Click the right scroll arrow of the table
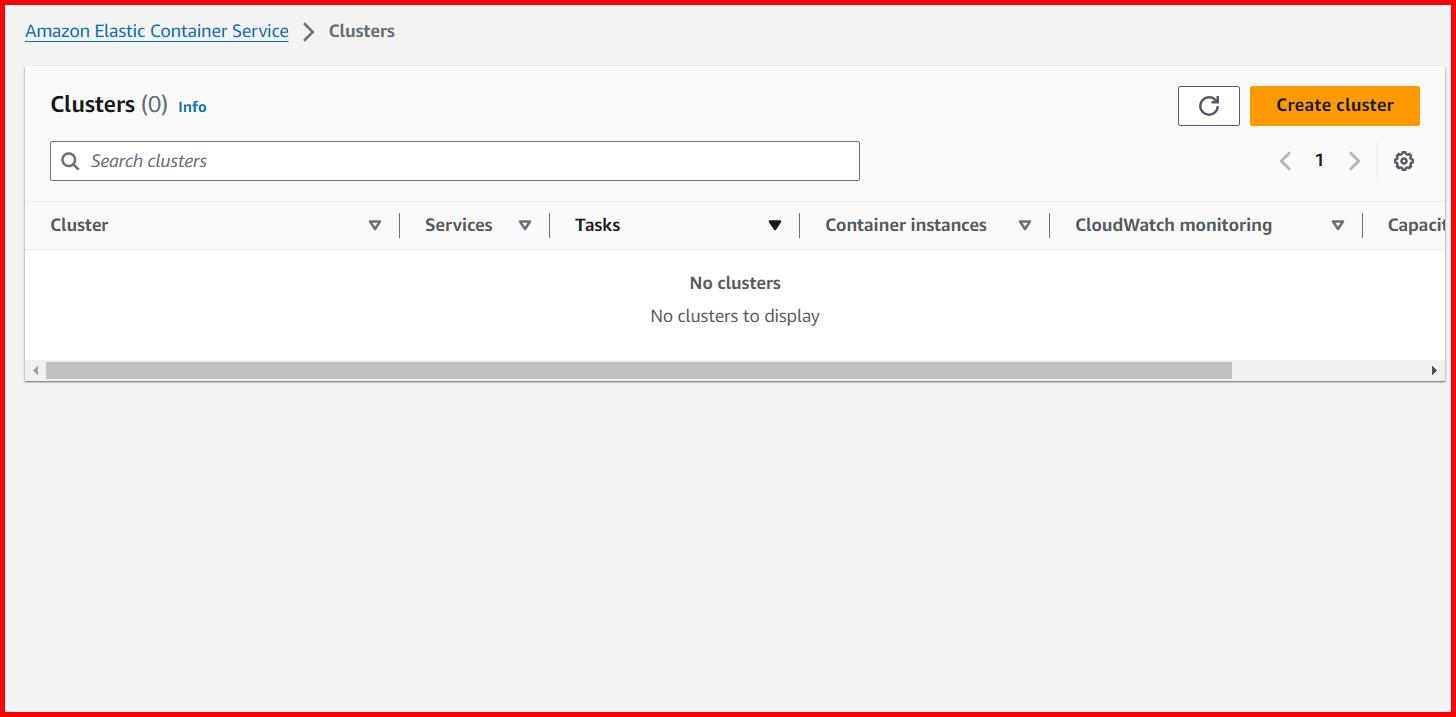Image resolution: width=1456 pixels, height=717 pixels. [x=1434, y=370]
